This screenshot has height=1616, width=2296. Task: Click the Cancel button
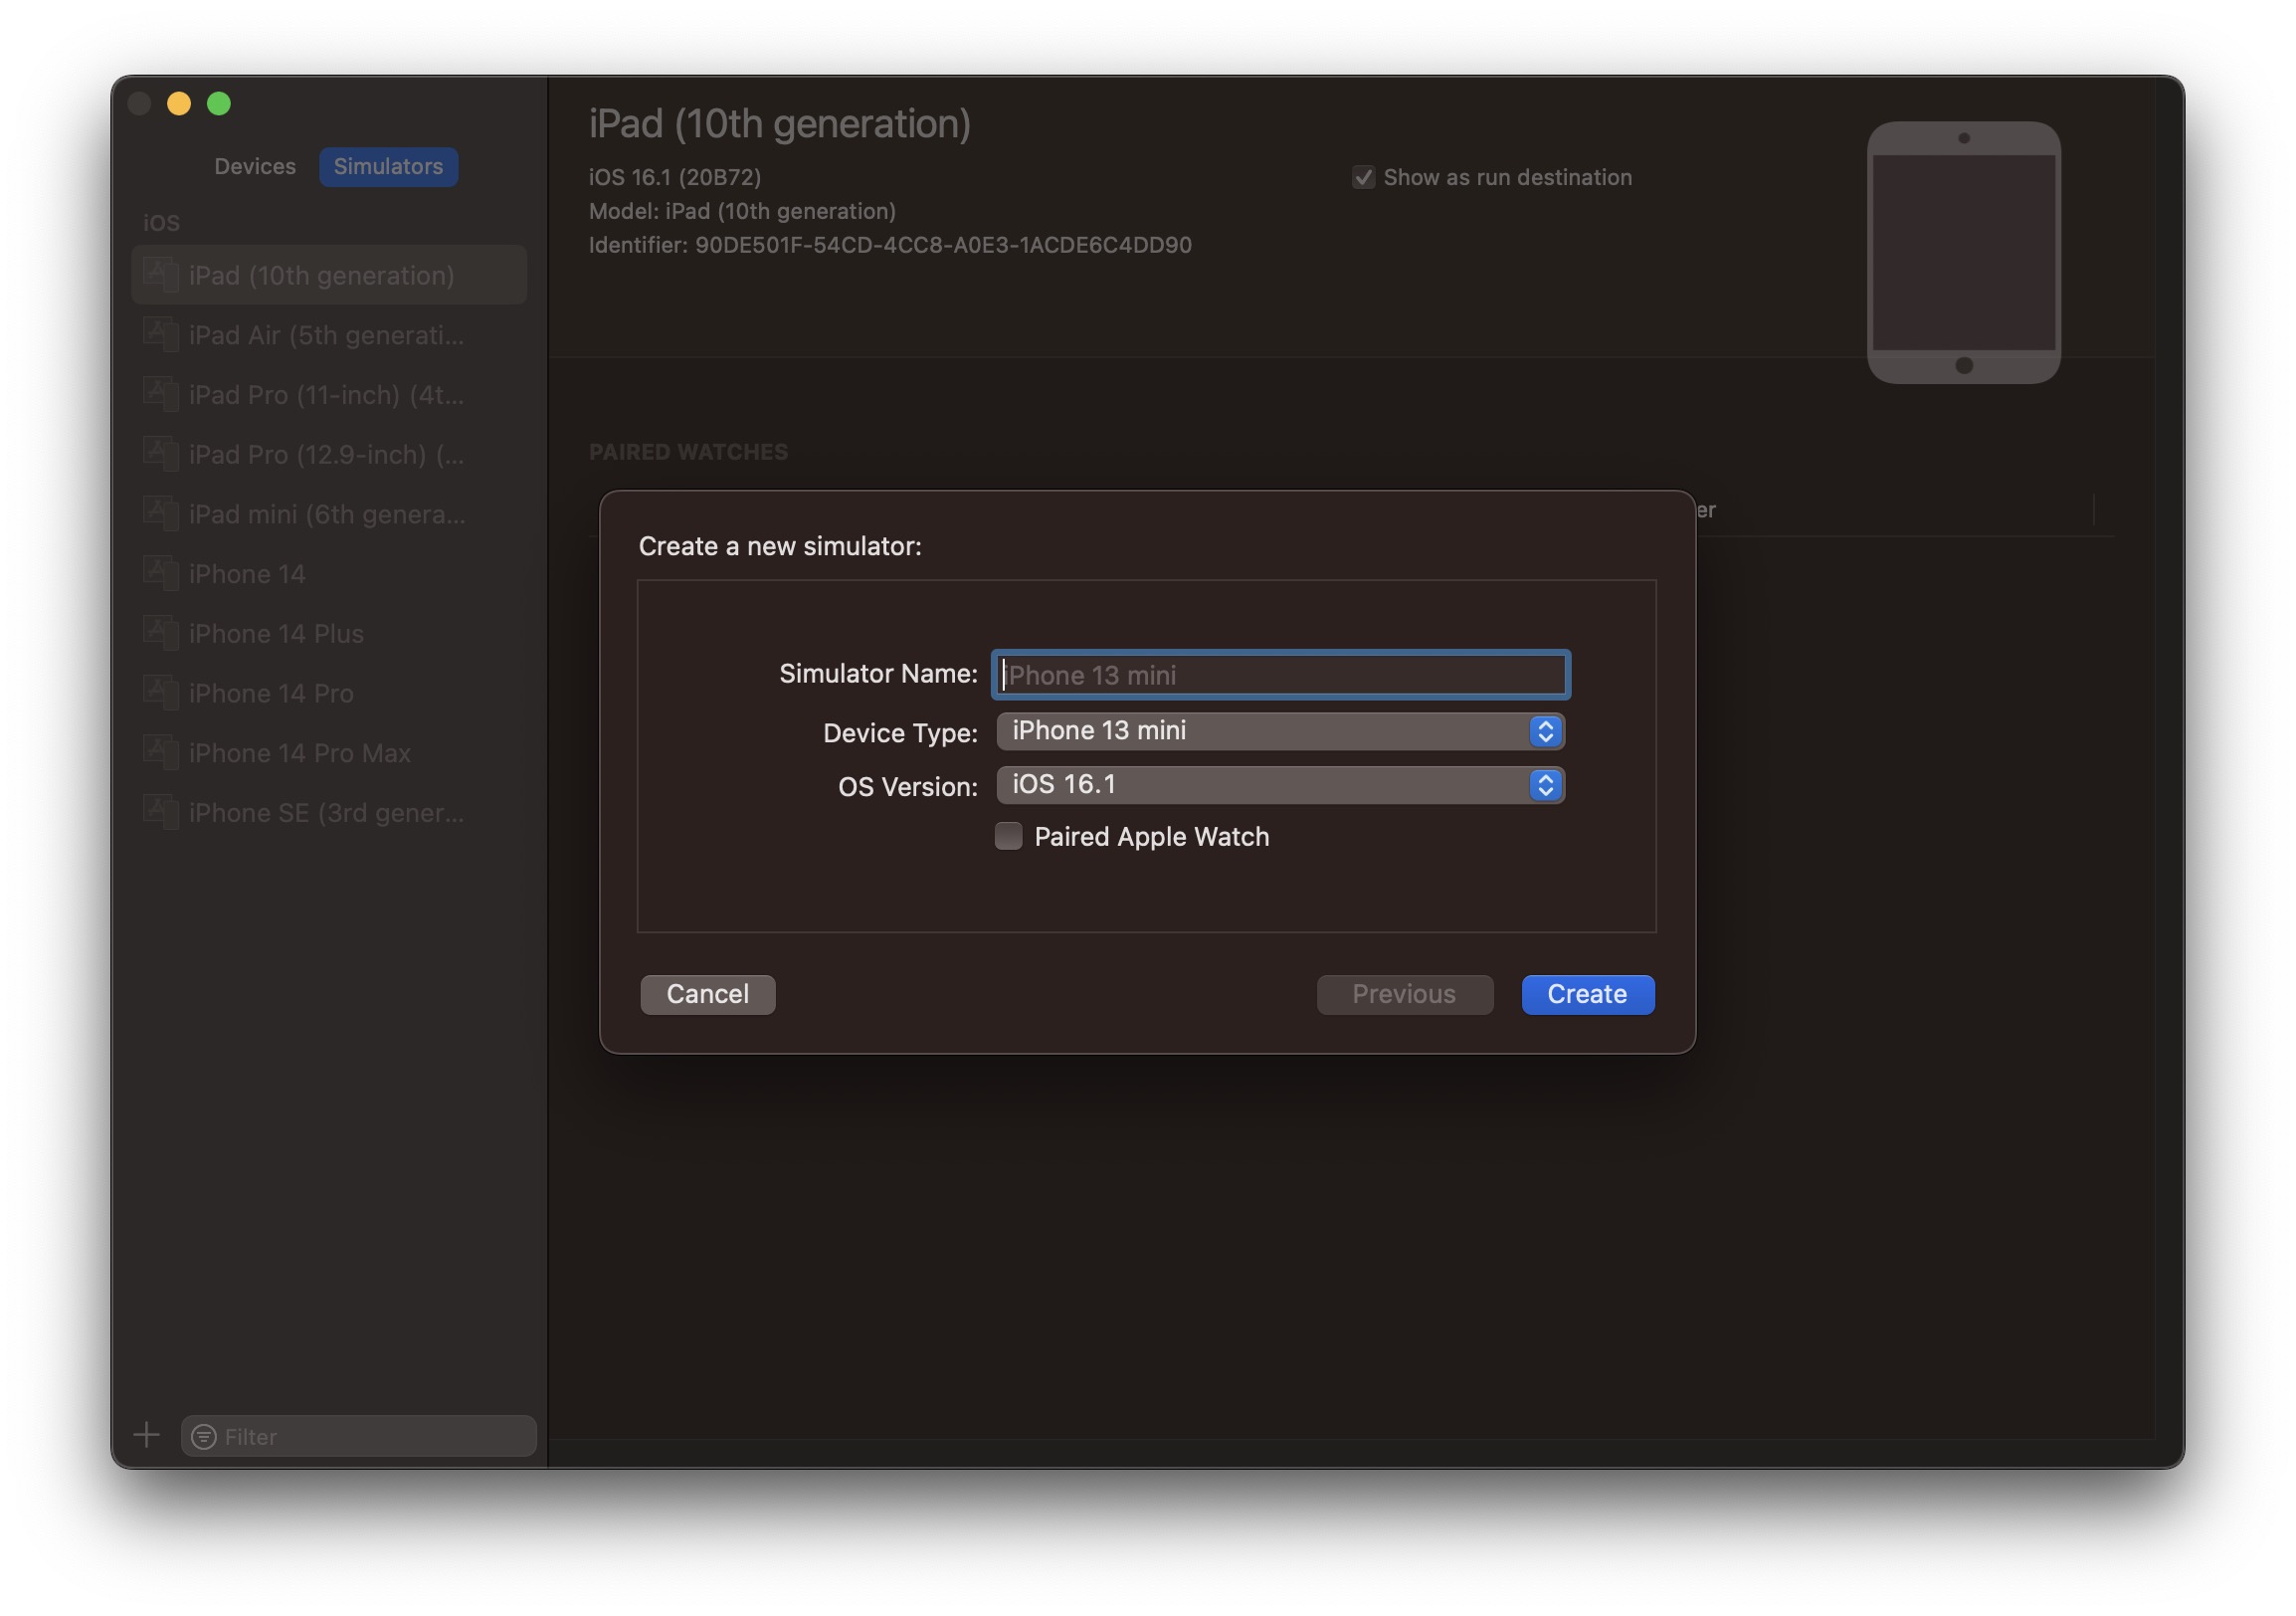pos(707,994)
